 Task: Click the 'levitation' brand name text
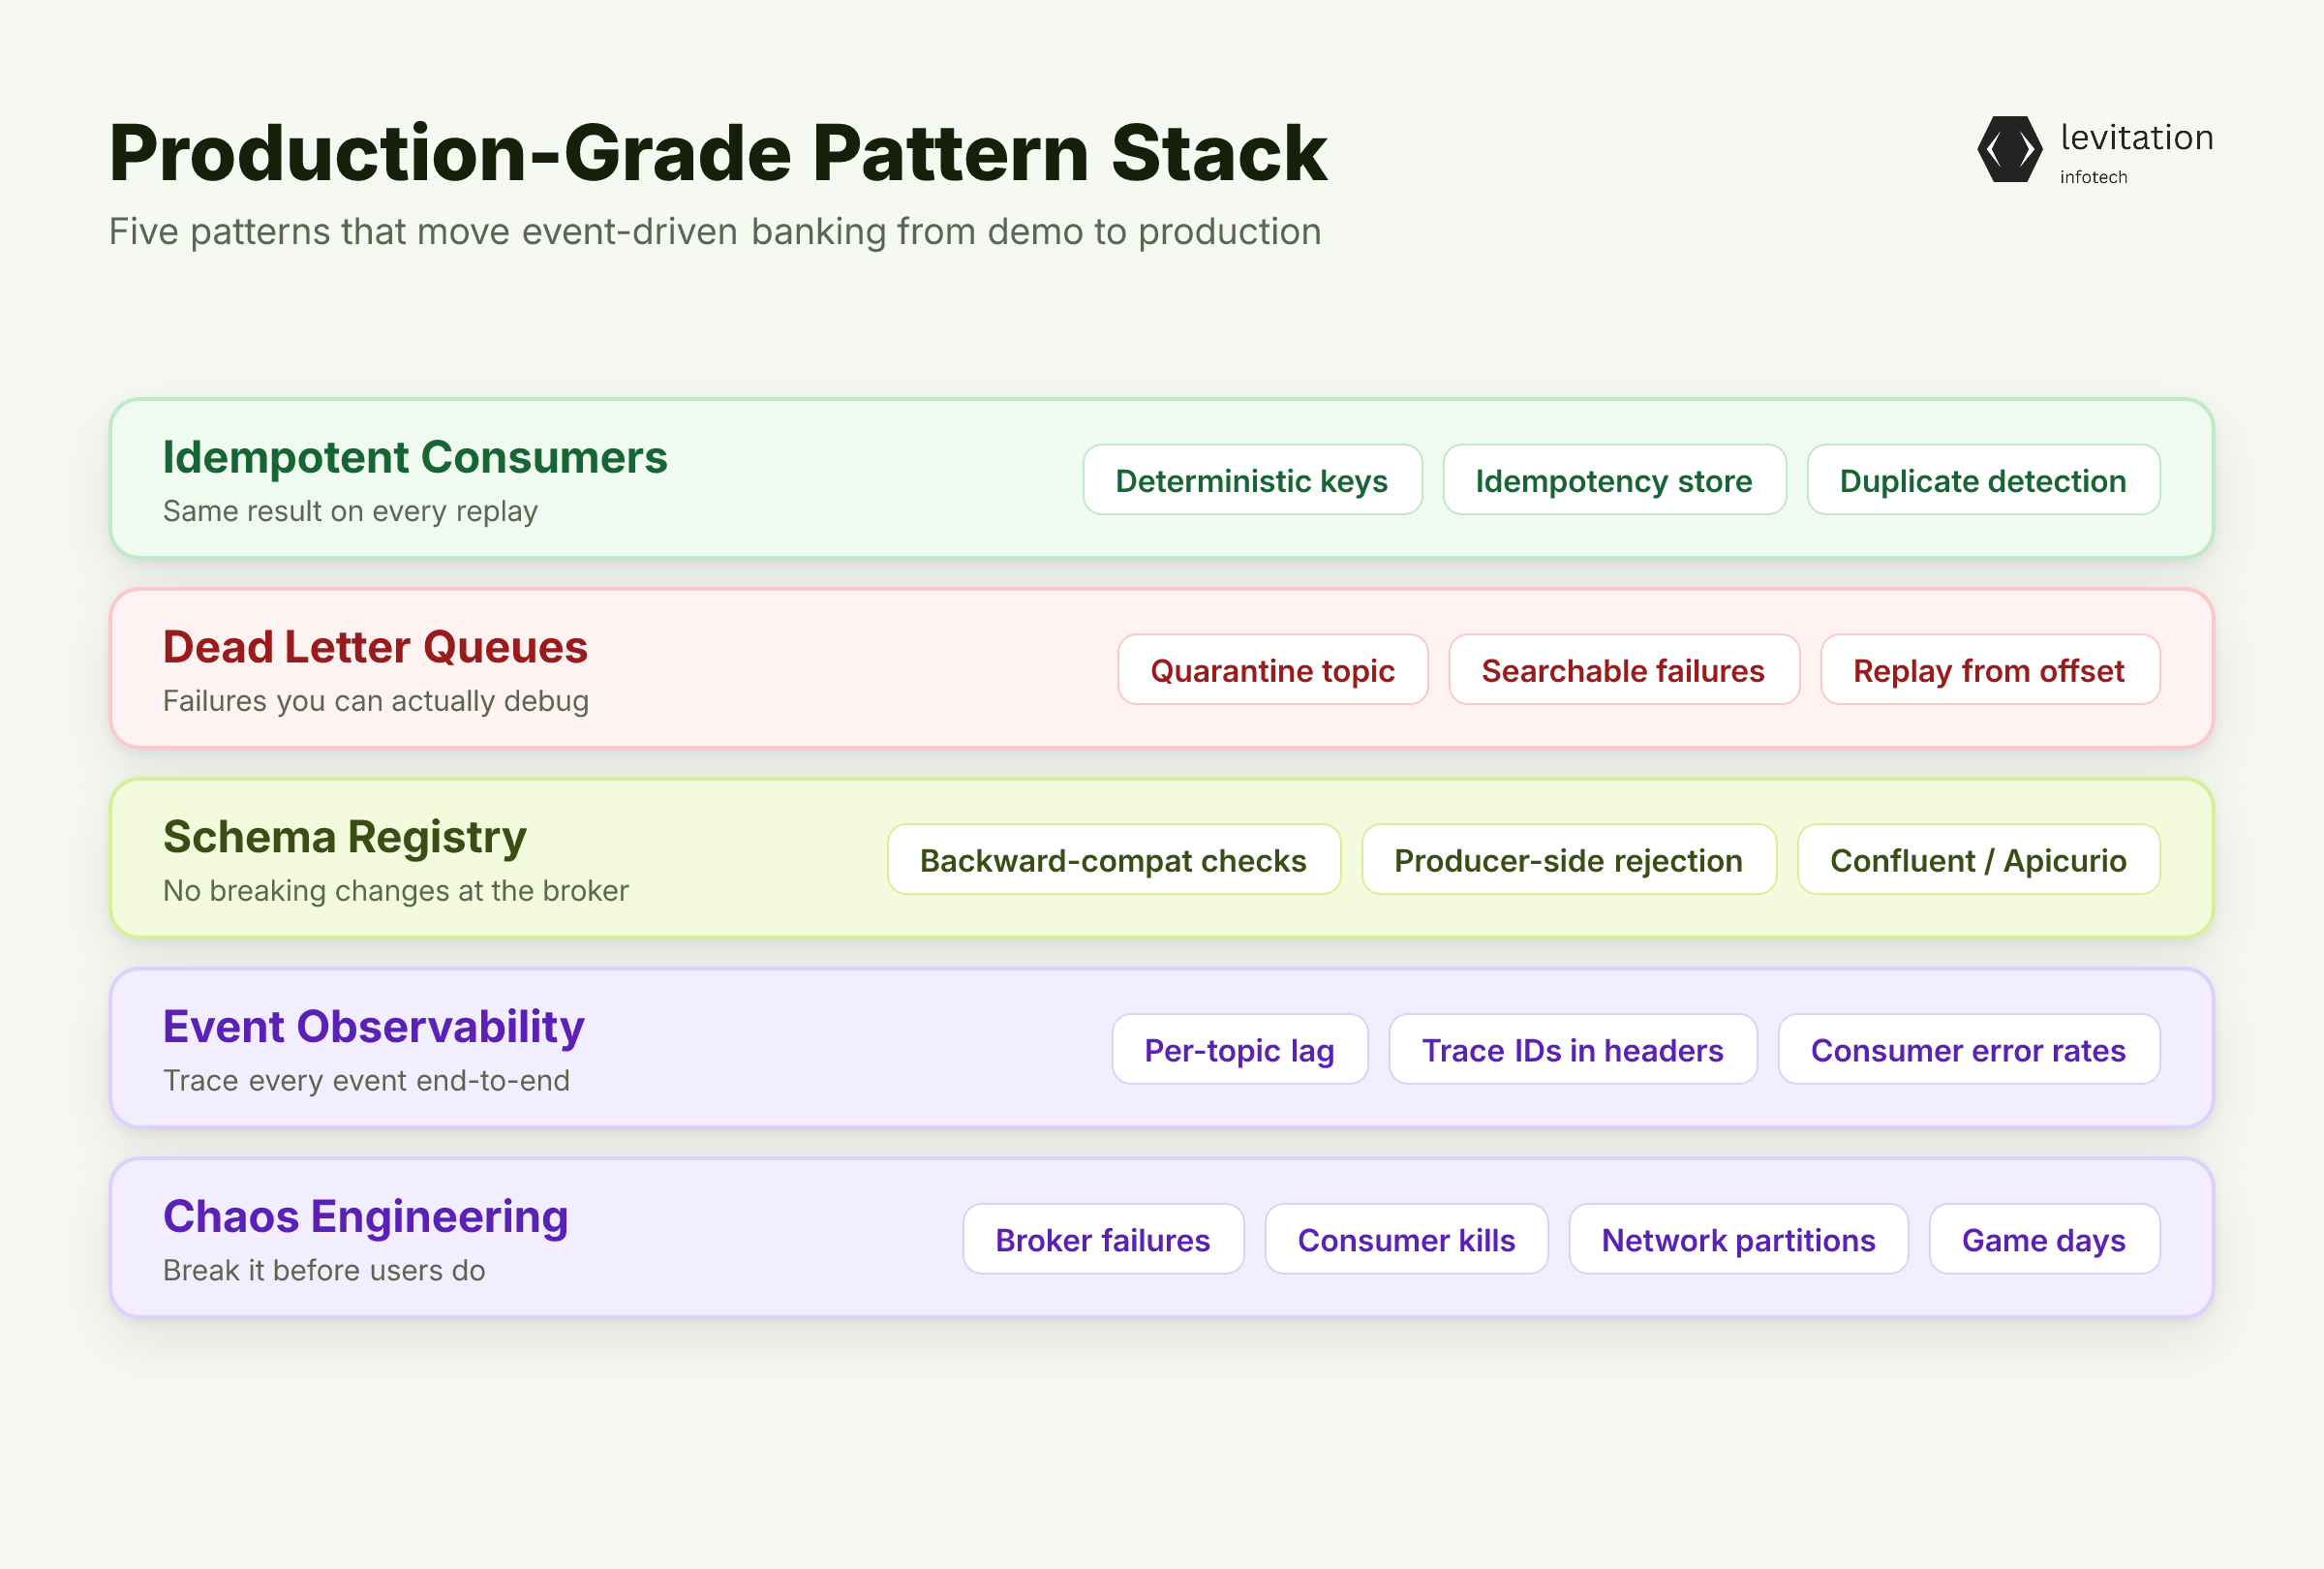[2137, 138]
